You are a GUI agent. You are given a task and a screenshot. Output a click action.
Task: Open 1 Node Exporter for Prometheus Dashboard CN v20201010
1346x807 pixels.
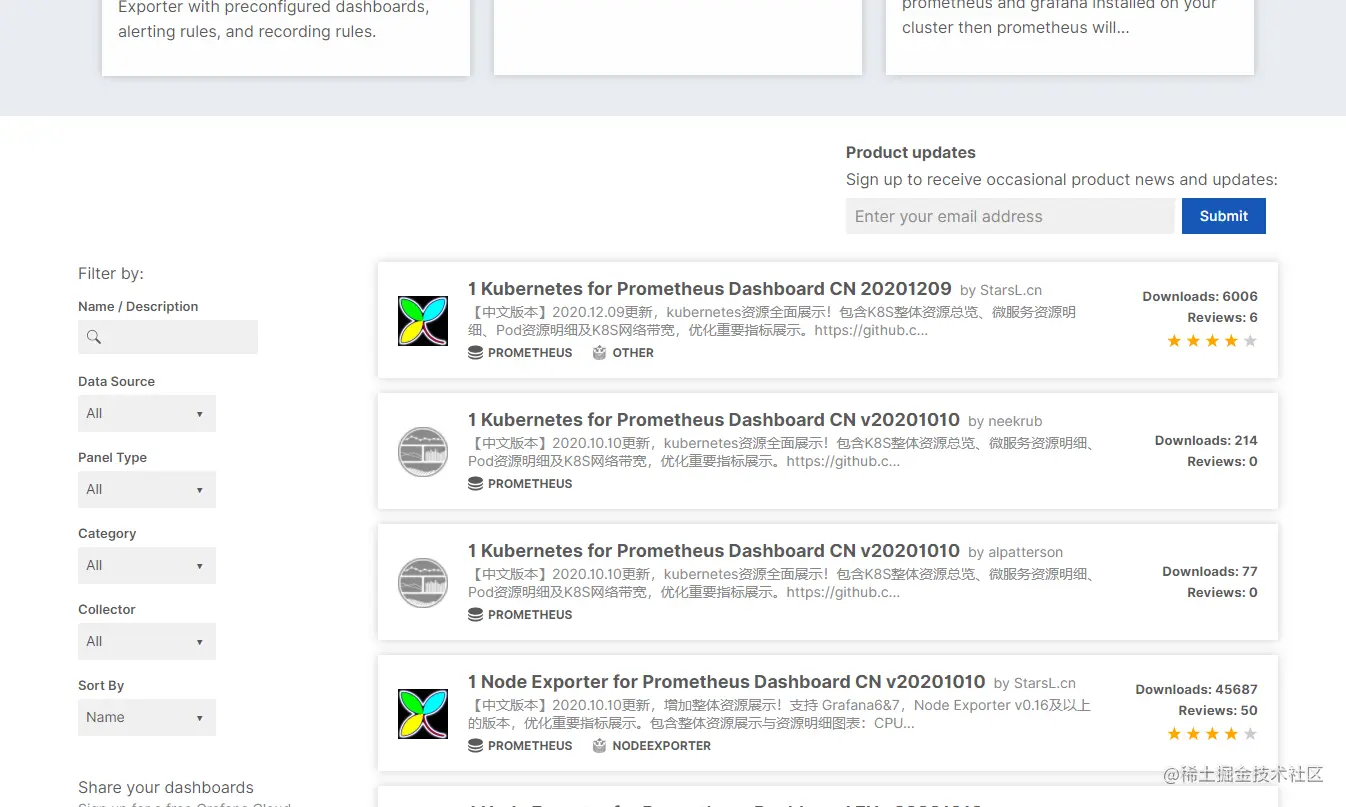727,682
